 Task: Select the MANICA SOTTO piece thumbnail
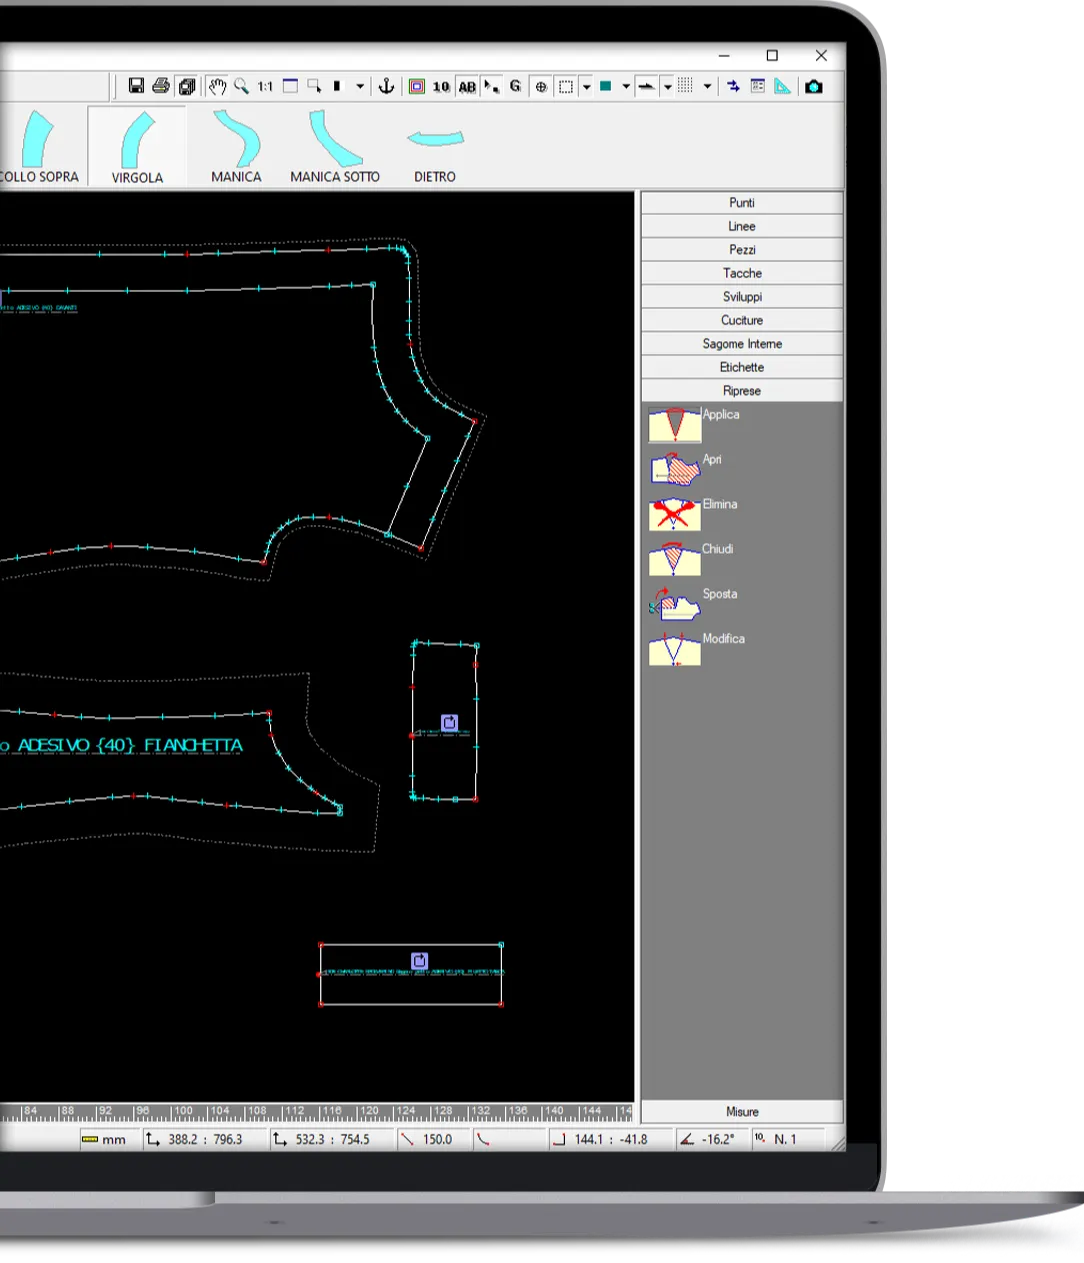tap(335, 146)
